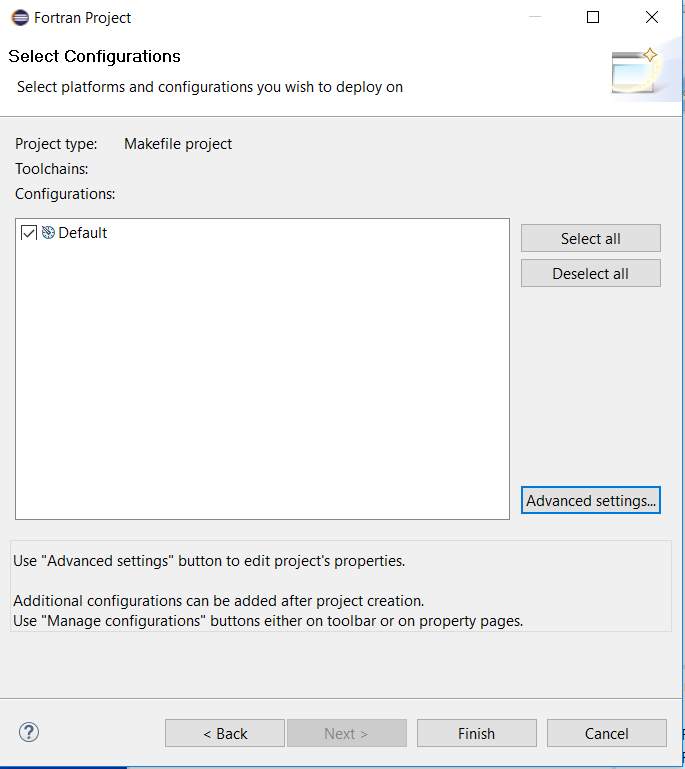The width and height of the screenshot is (685, 769).
Task: Cancel the Fortran Project wizard
Action: pos(607,733)
